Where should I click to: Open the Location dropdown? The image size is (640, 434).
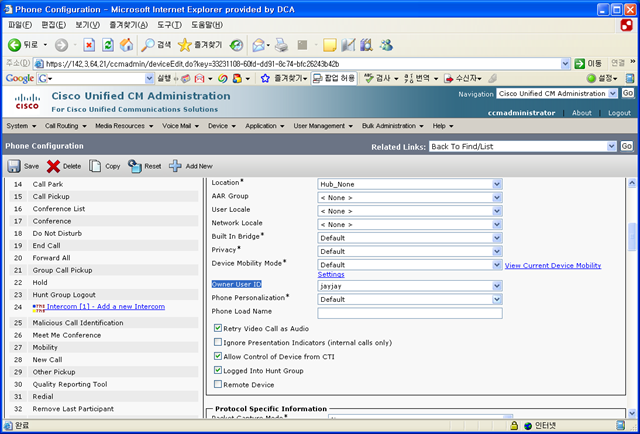pos(410,184)
